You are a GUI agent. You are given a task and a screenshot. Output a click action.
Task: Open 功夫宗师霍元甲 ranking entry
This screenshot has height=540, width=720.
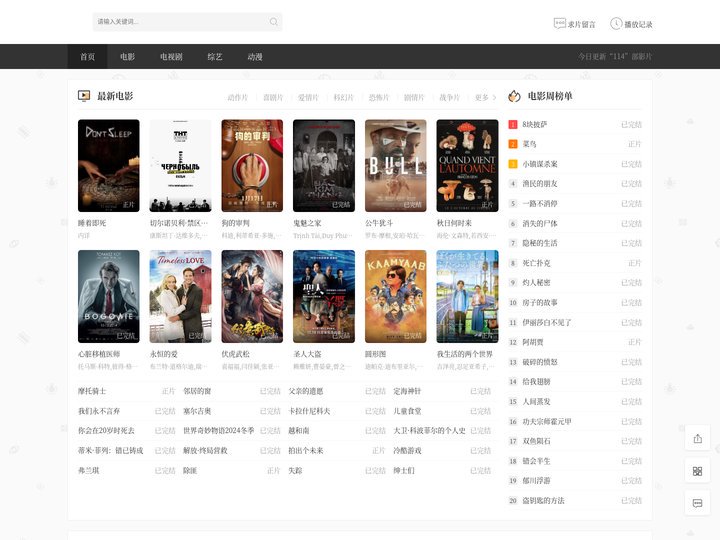pos(547,422)
